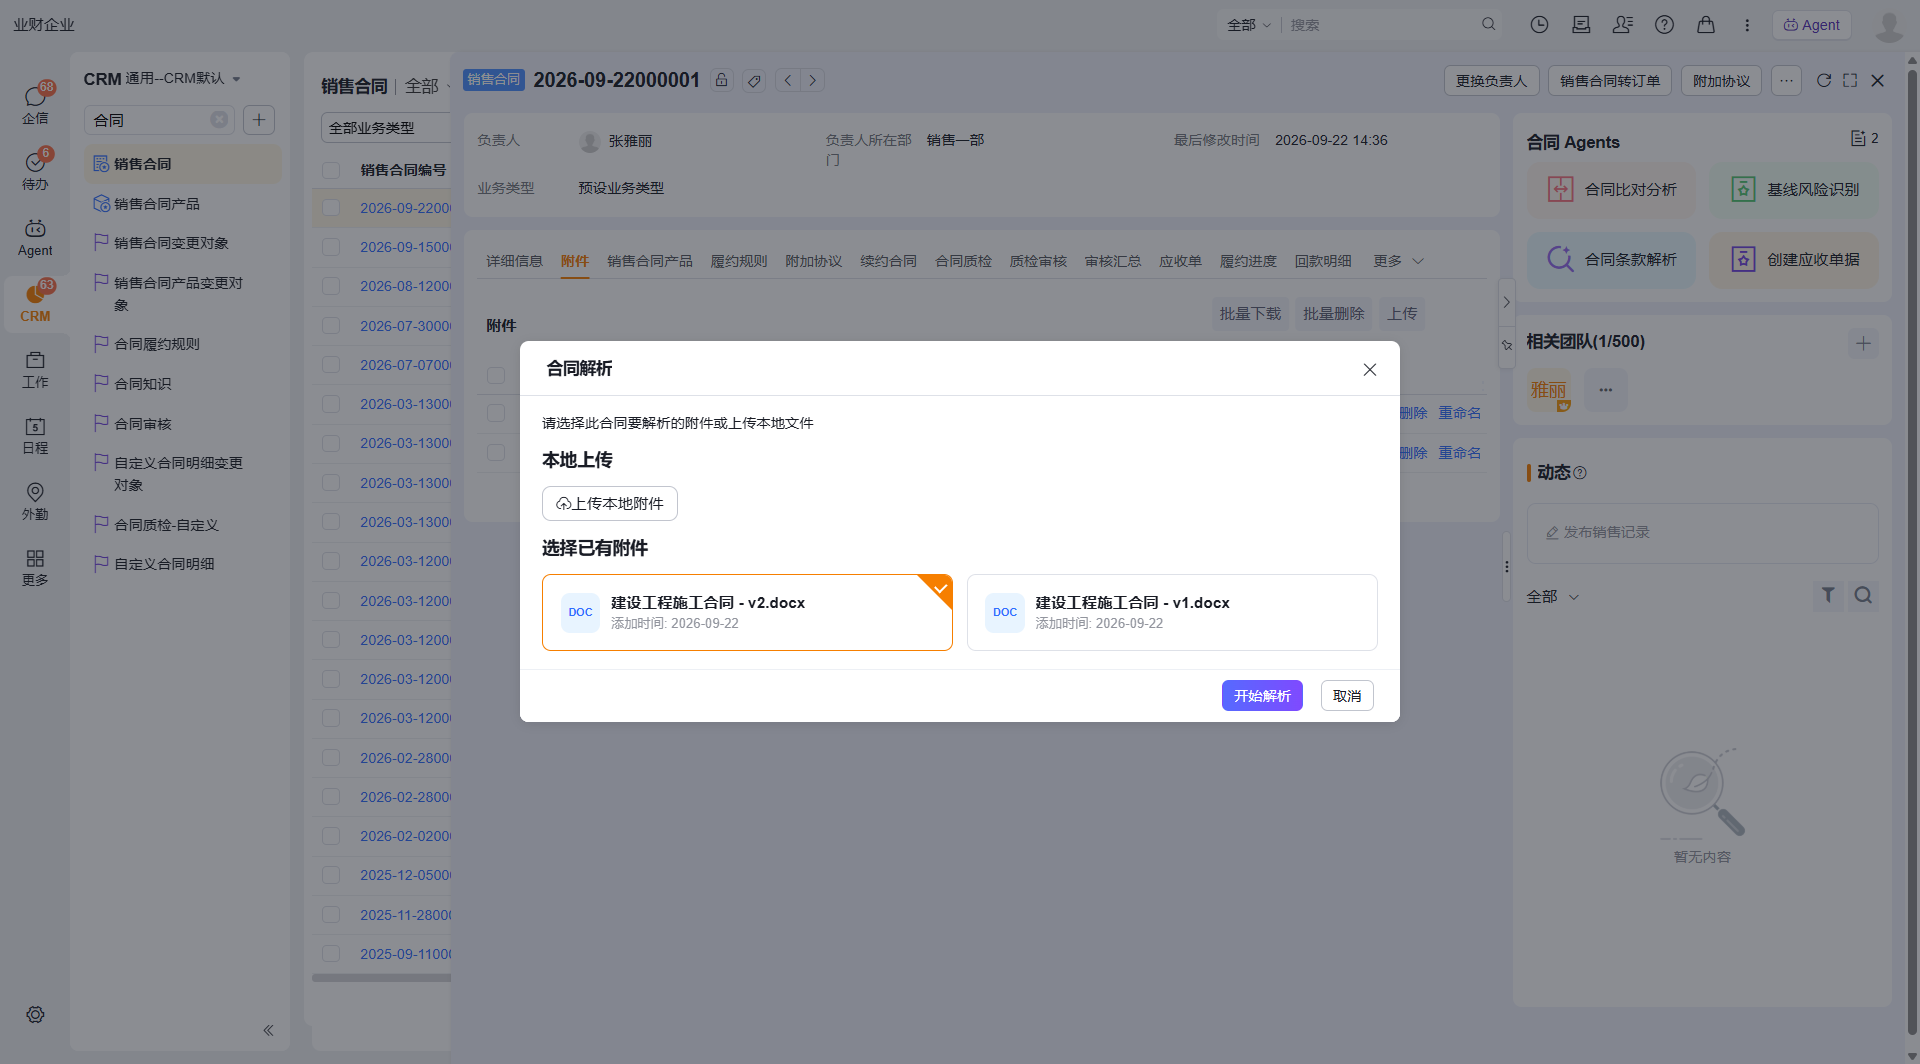Screen dimensions: 1920x1064
Task: Open settings gear in sidebar
Action: click(x=35, y=1014)
